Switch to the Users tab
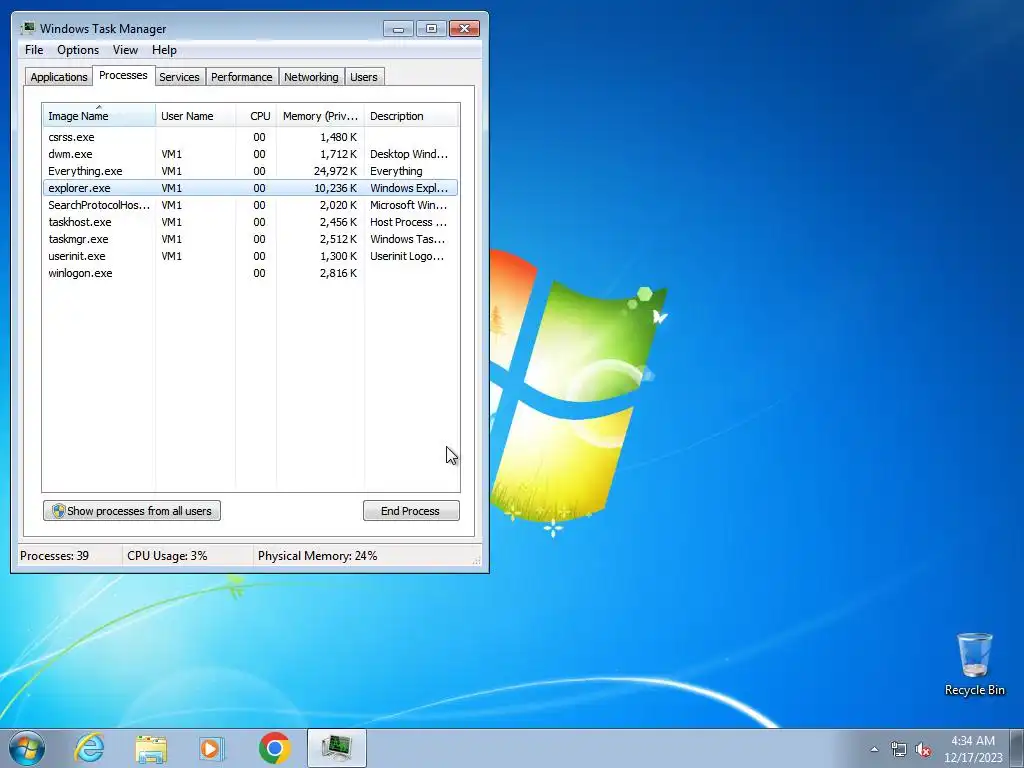Image resolution: width=1024 pixels, height=768 pixels. [x=364, y=77]
